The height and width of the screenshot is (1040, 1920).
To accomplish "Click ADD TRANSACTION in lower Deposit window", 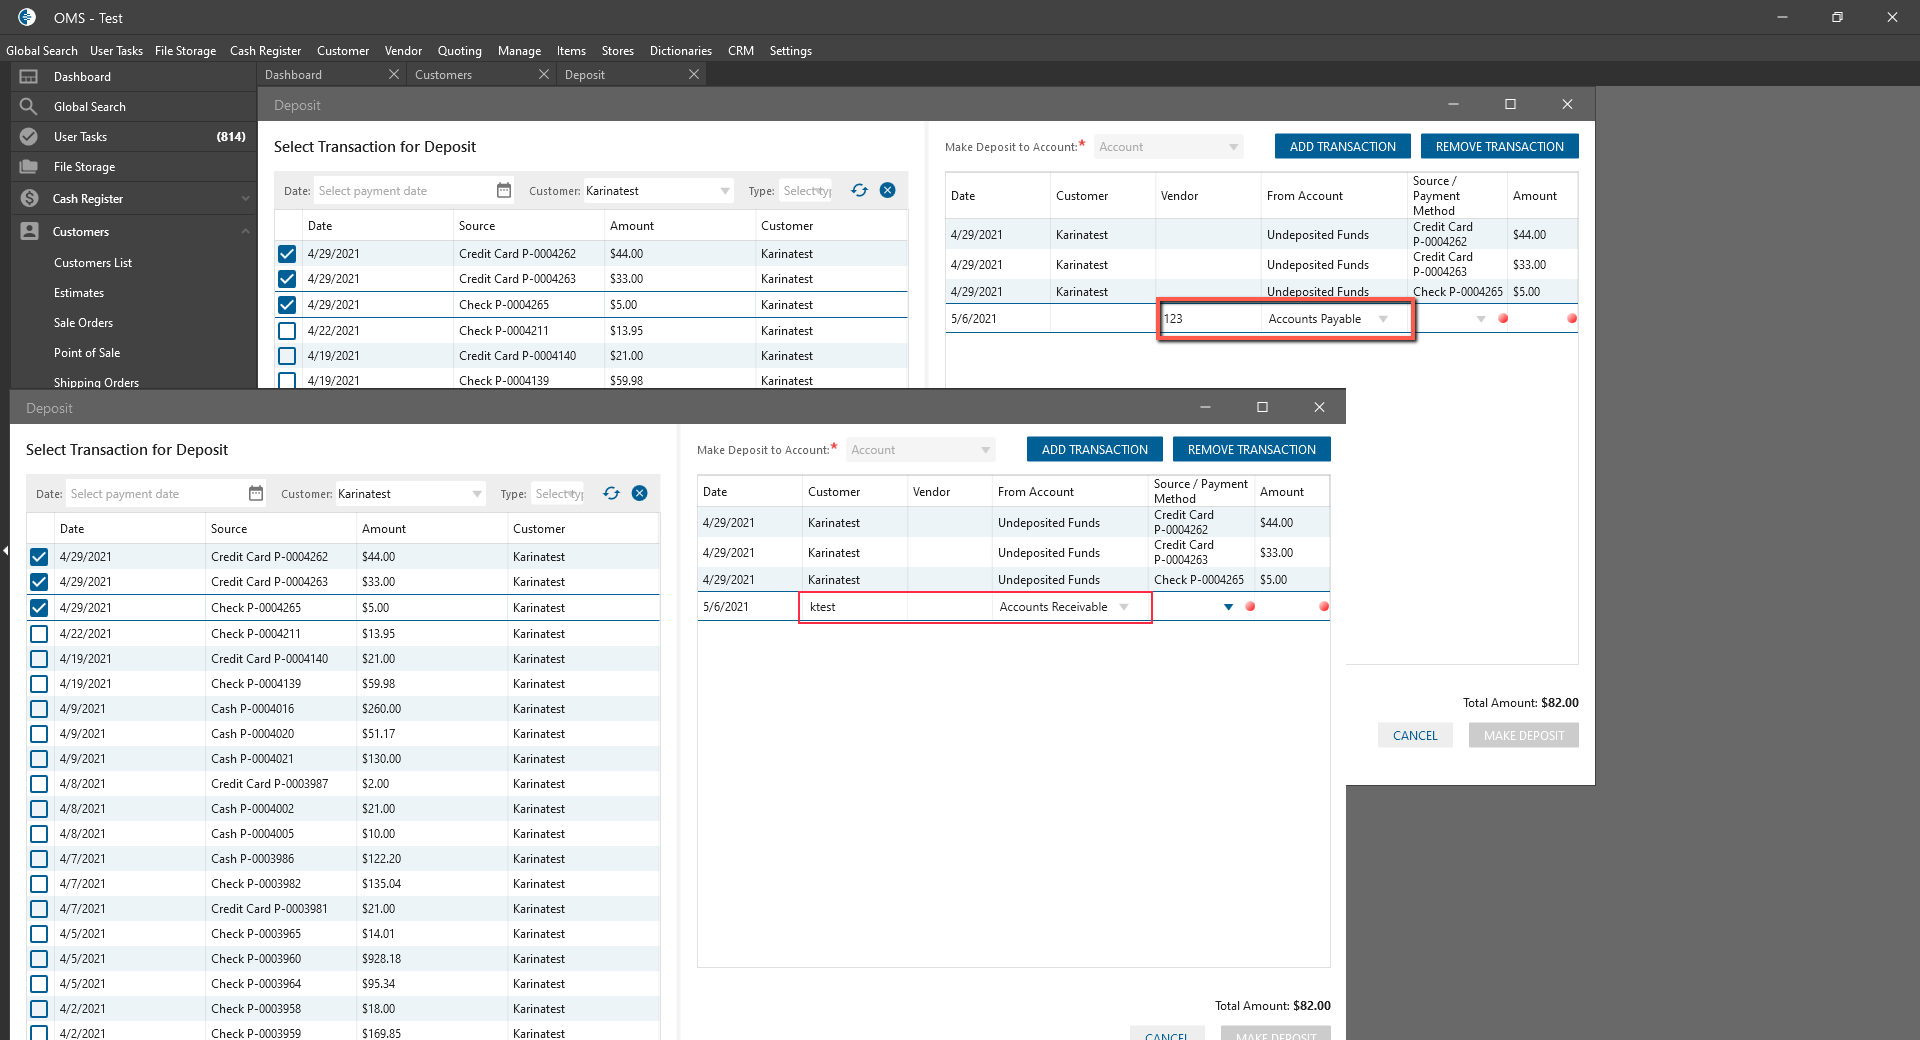I will click(1094, 450).
